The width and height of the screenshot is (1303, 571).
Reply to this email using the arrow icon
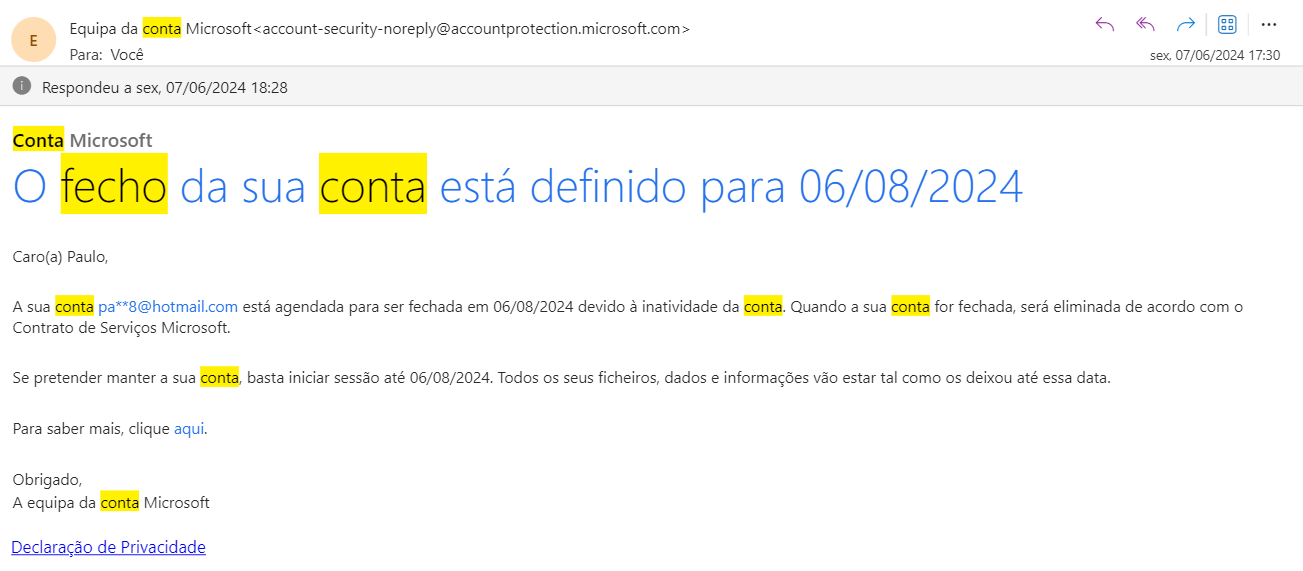pos(1105,25)
